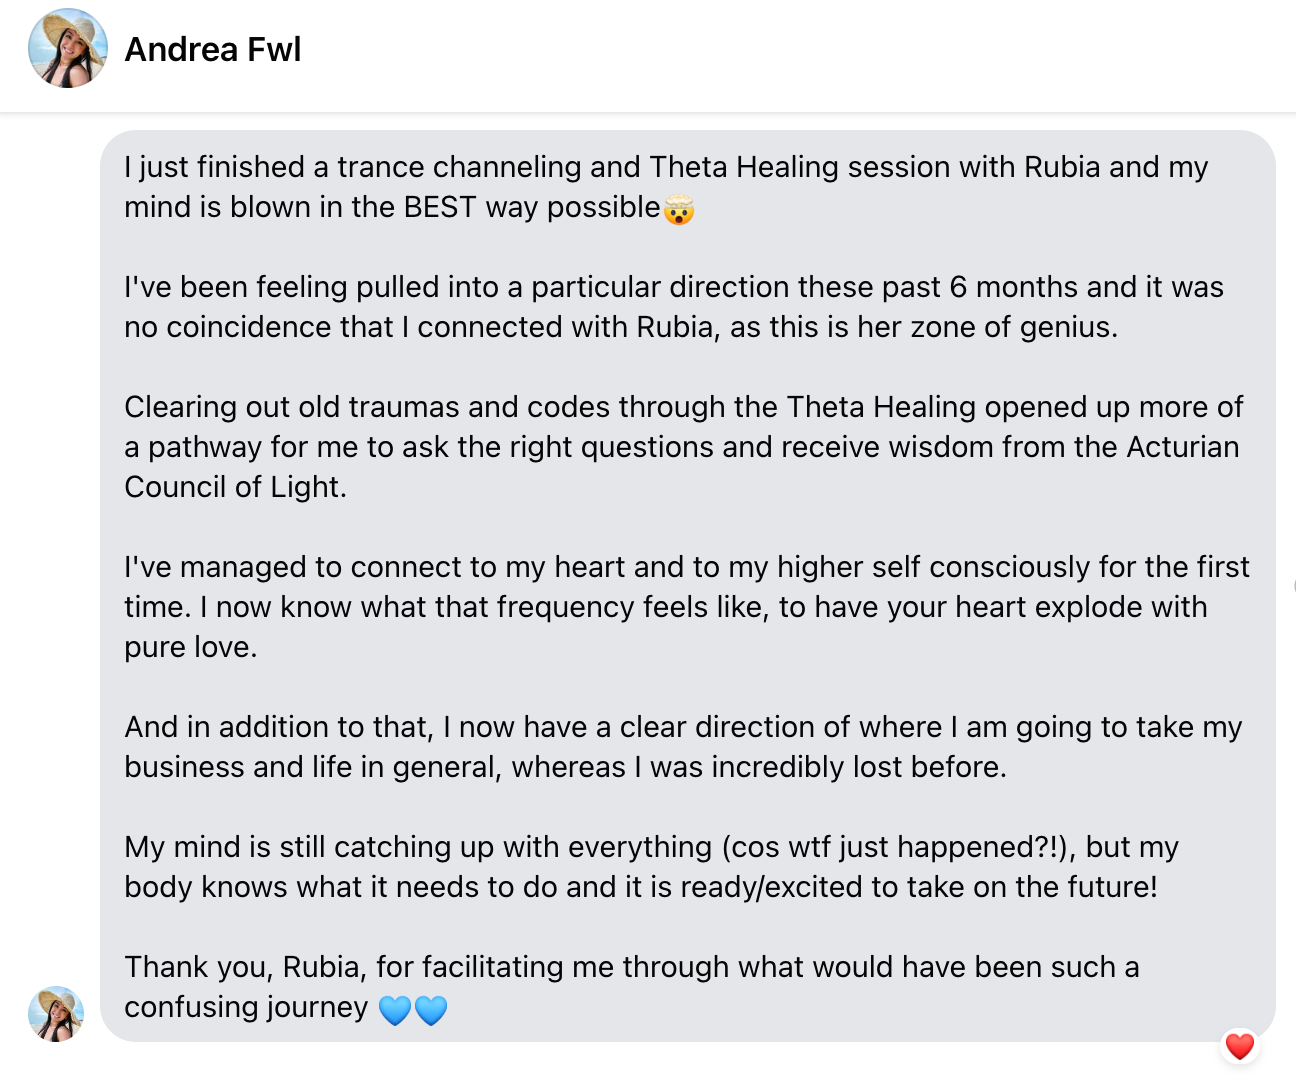Click the first blue heart emoji

click(x=395, y=1009)
